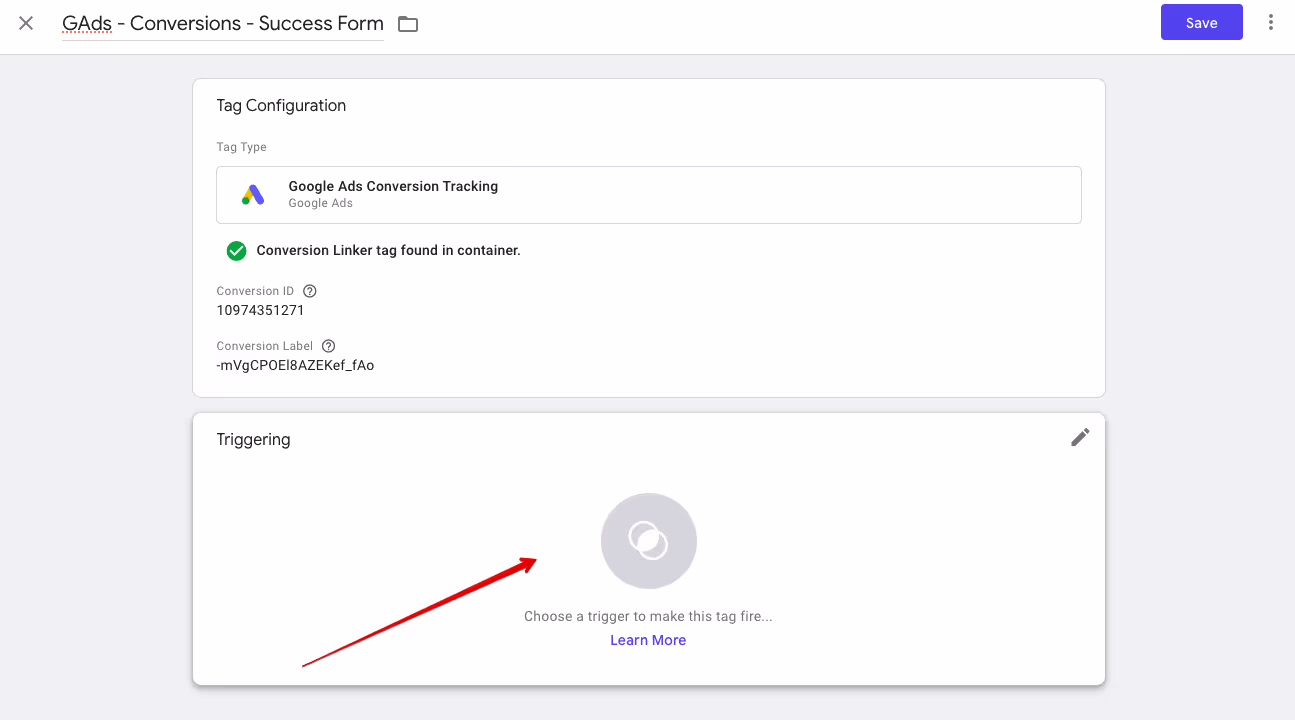Open the three-dot more actions menu
1295x720 pixels.
pos(1271,22)
